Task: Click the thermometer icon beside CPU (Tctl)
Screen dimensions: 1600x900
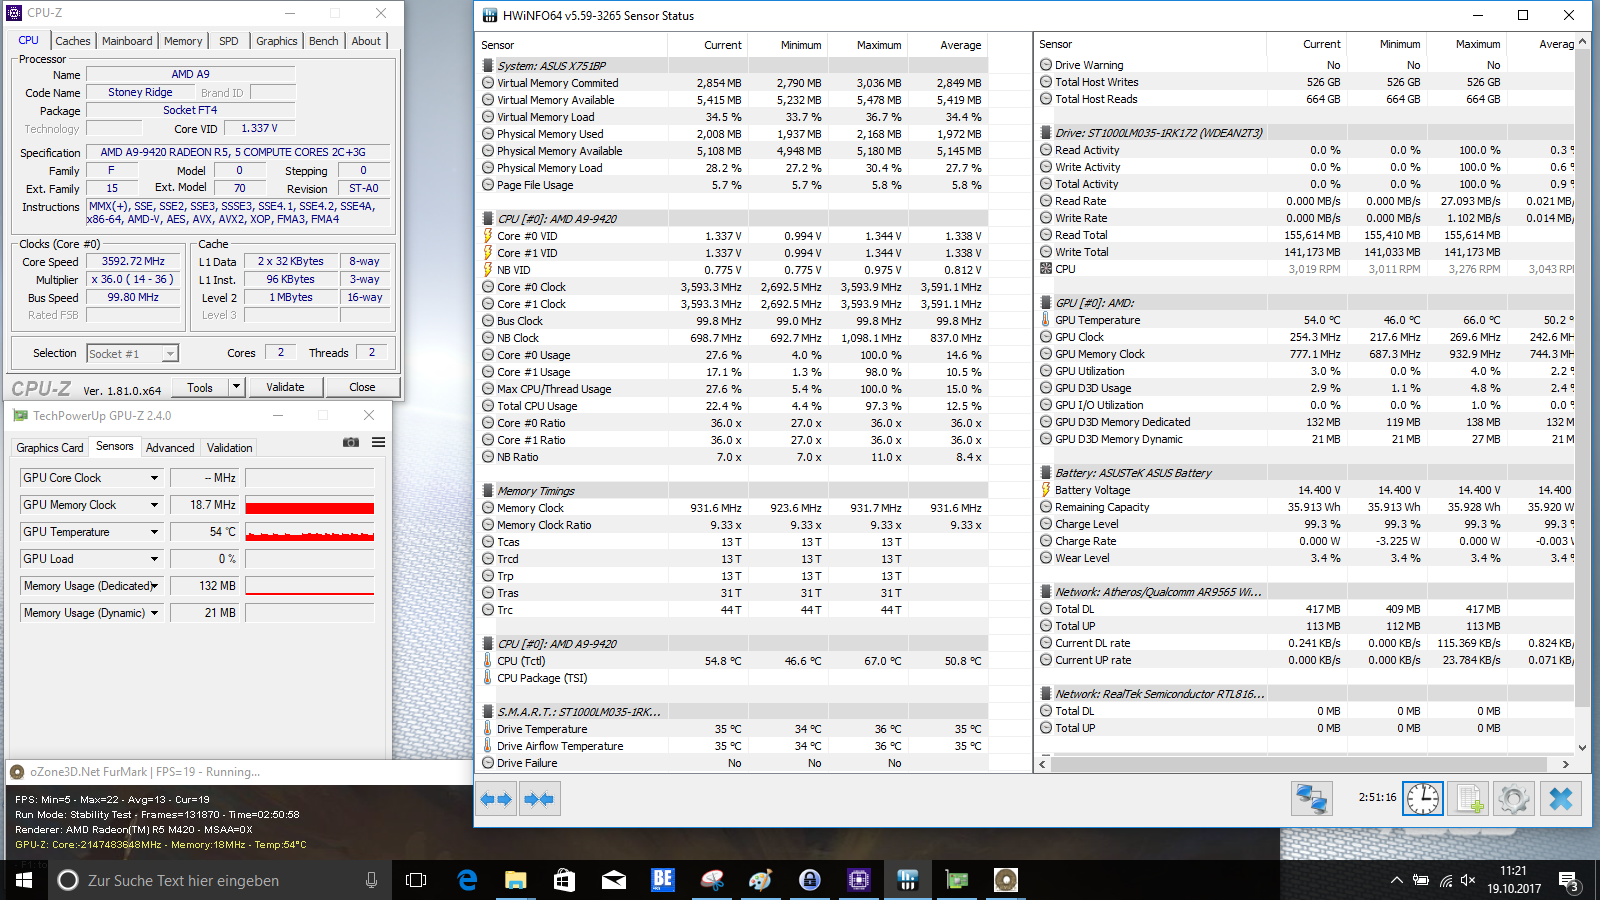Action: (488, 661)
